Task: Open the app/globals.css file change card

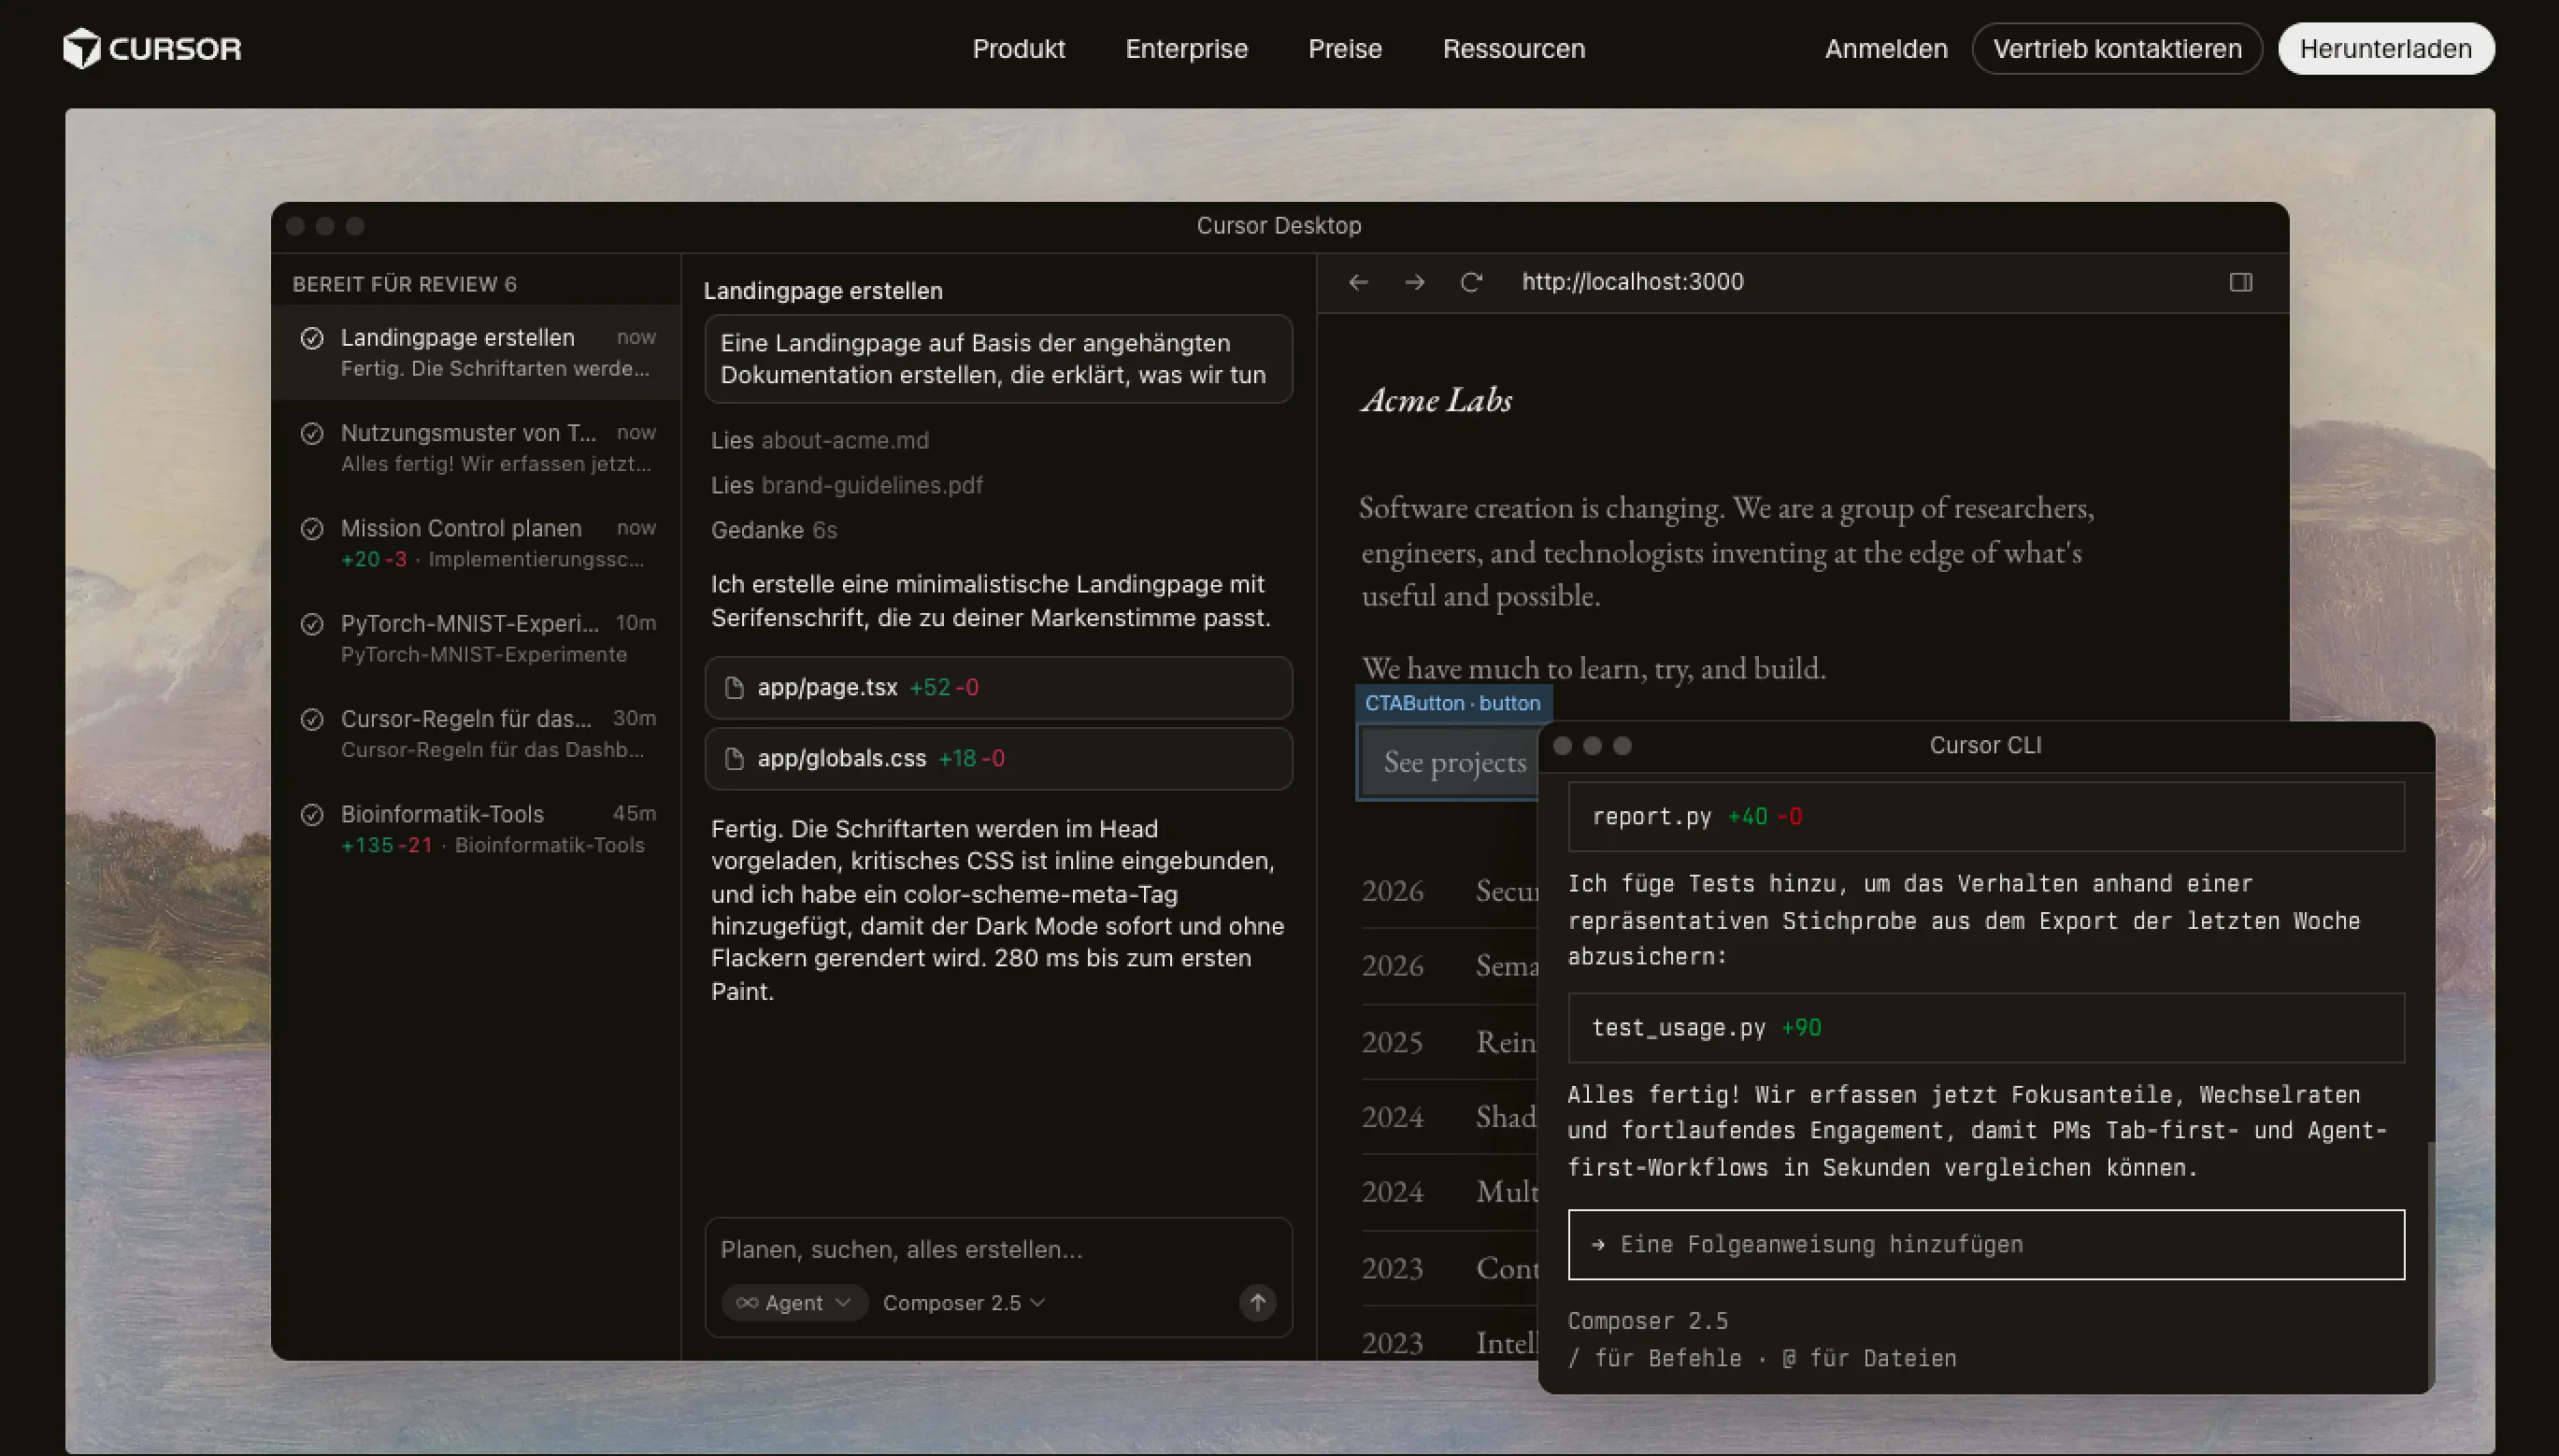Action: click(998, 759)
